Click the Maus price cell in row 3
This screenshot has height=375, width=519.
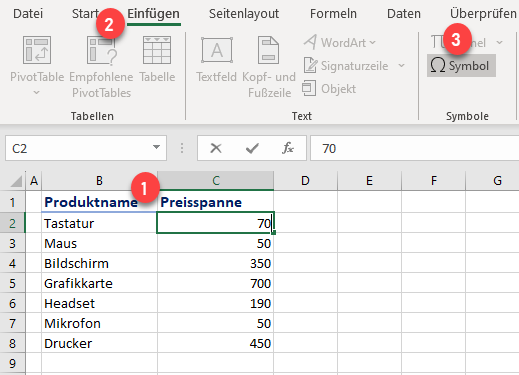[216, 243]
